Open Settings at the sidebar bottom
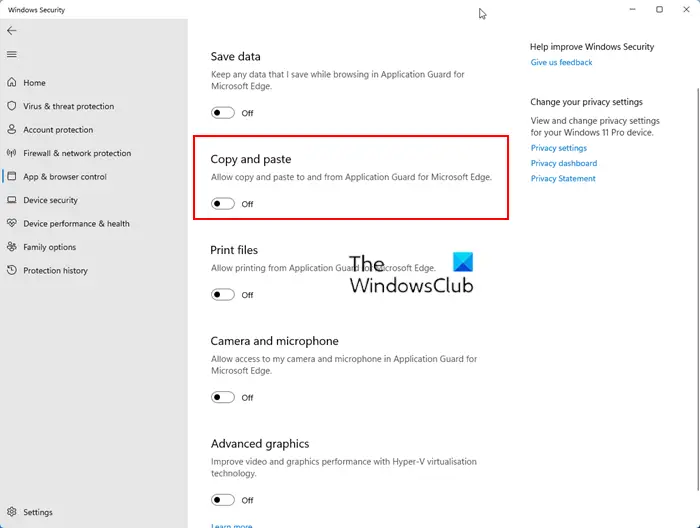Image resolution: width=700 pixels, height=528 pixels. 94,512
